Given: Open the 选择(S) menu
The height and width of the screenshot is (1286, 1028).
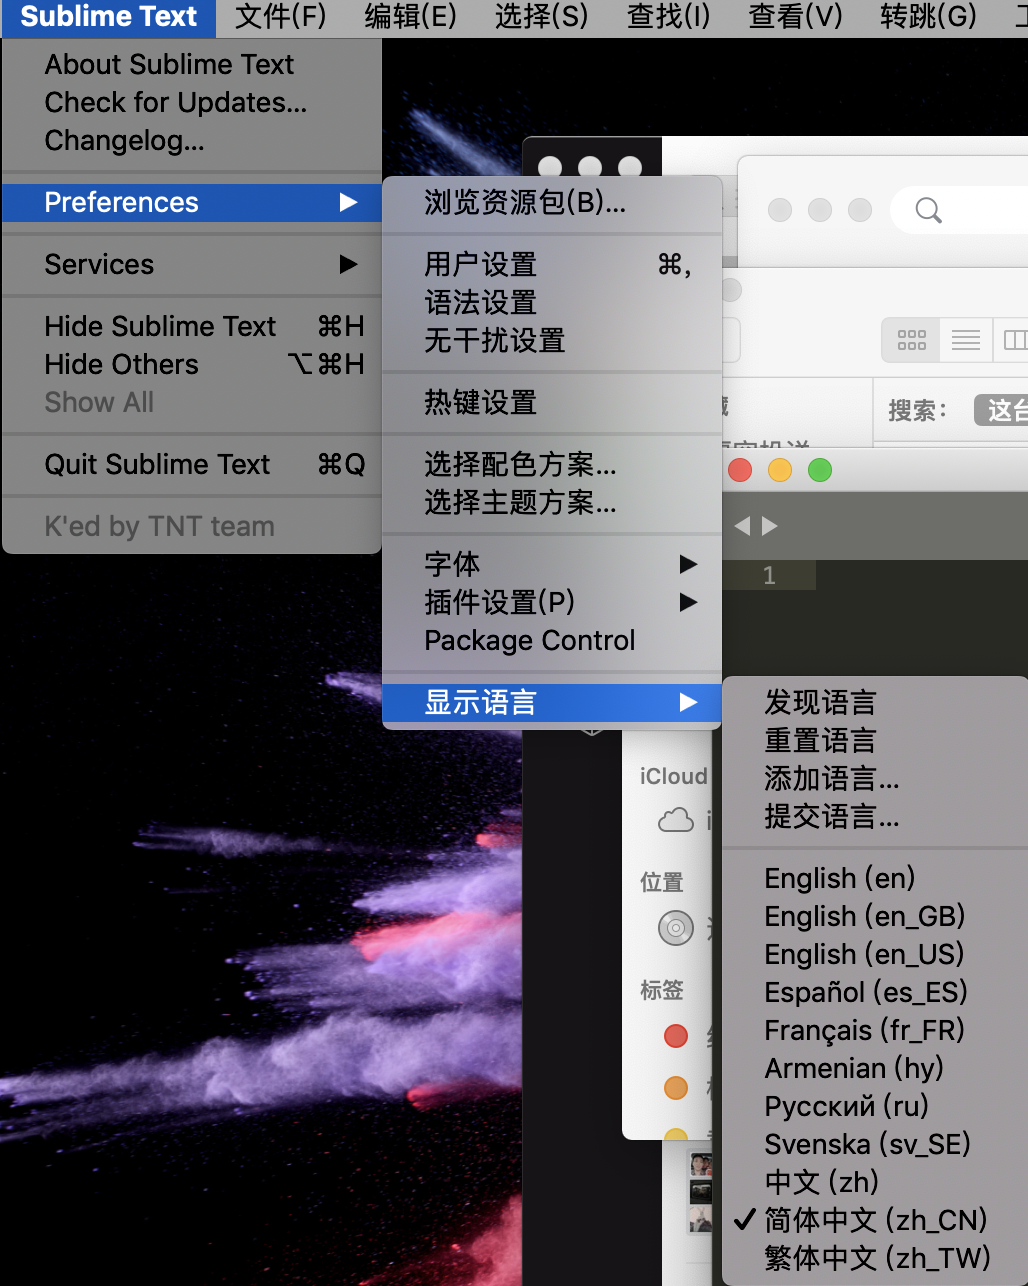Looking at the screenshot, I should tap(541, 17).
